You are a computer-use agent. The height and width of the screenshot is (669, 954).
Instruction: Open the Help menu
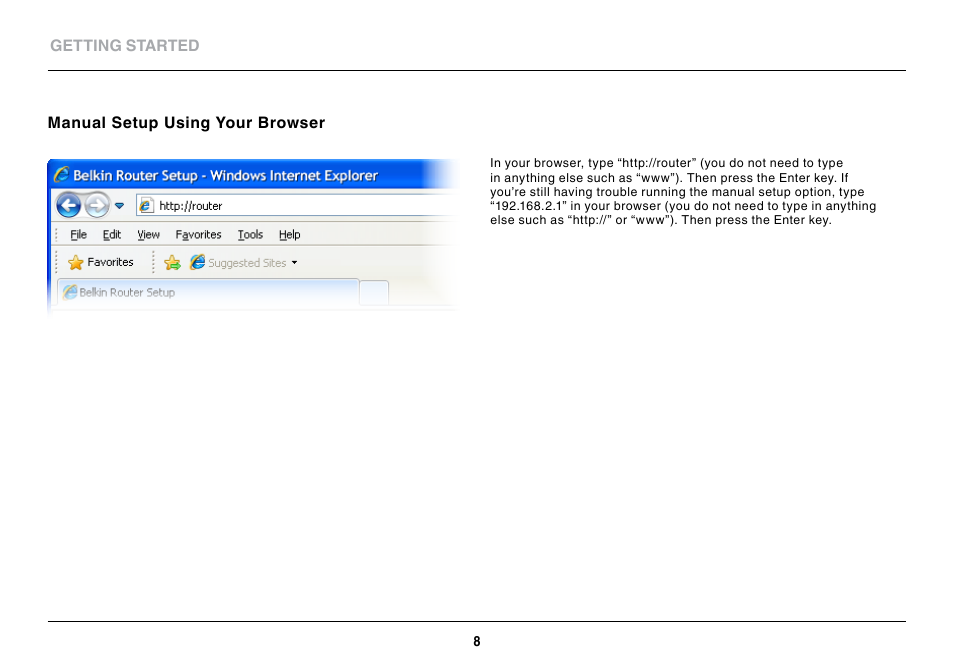(x=290, y=235)
